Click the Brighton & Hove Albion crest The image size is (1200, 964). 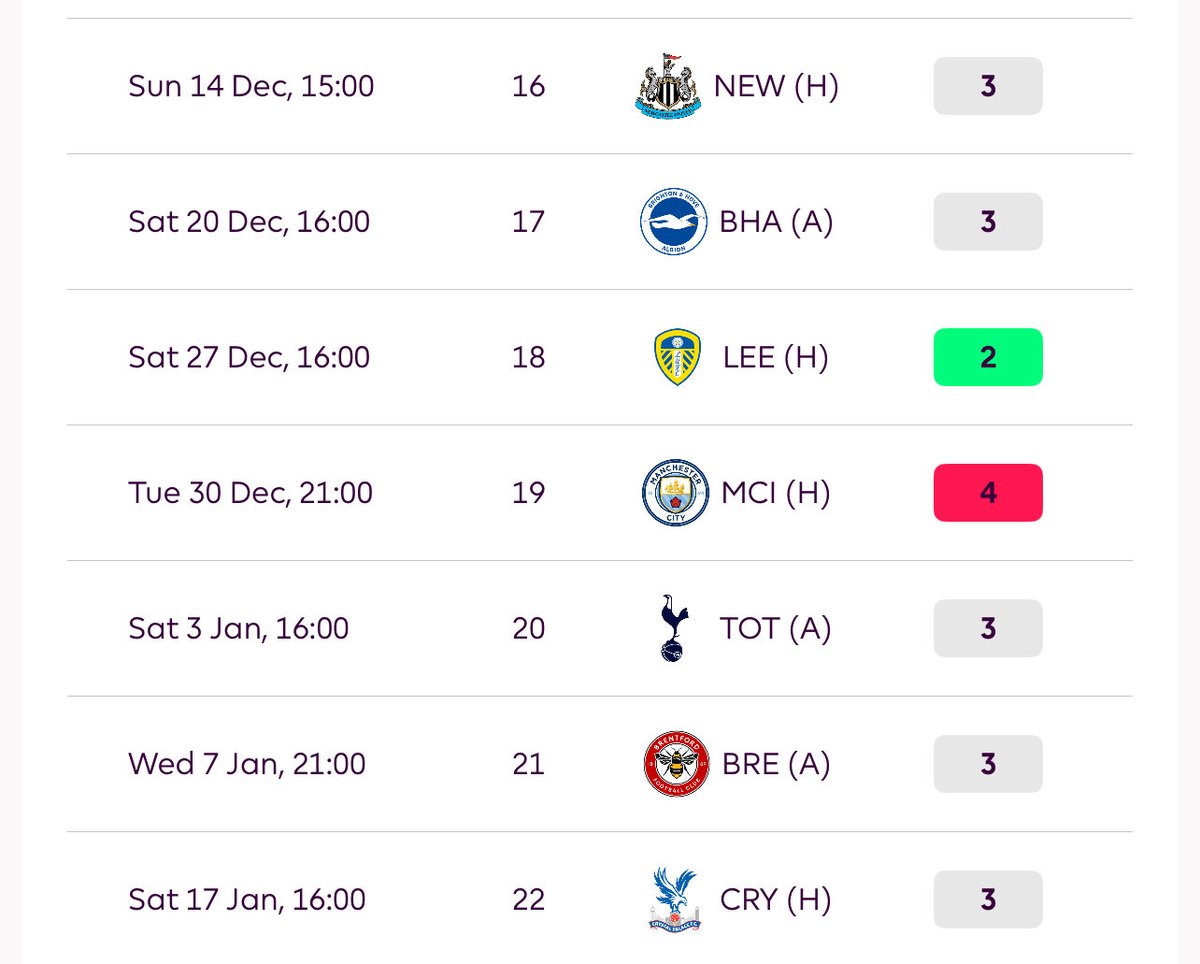tap(674, 222)
